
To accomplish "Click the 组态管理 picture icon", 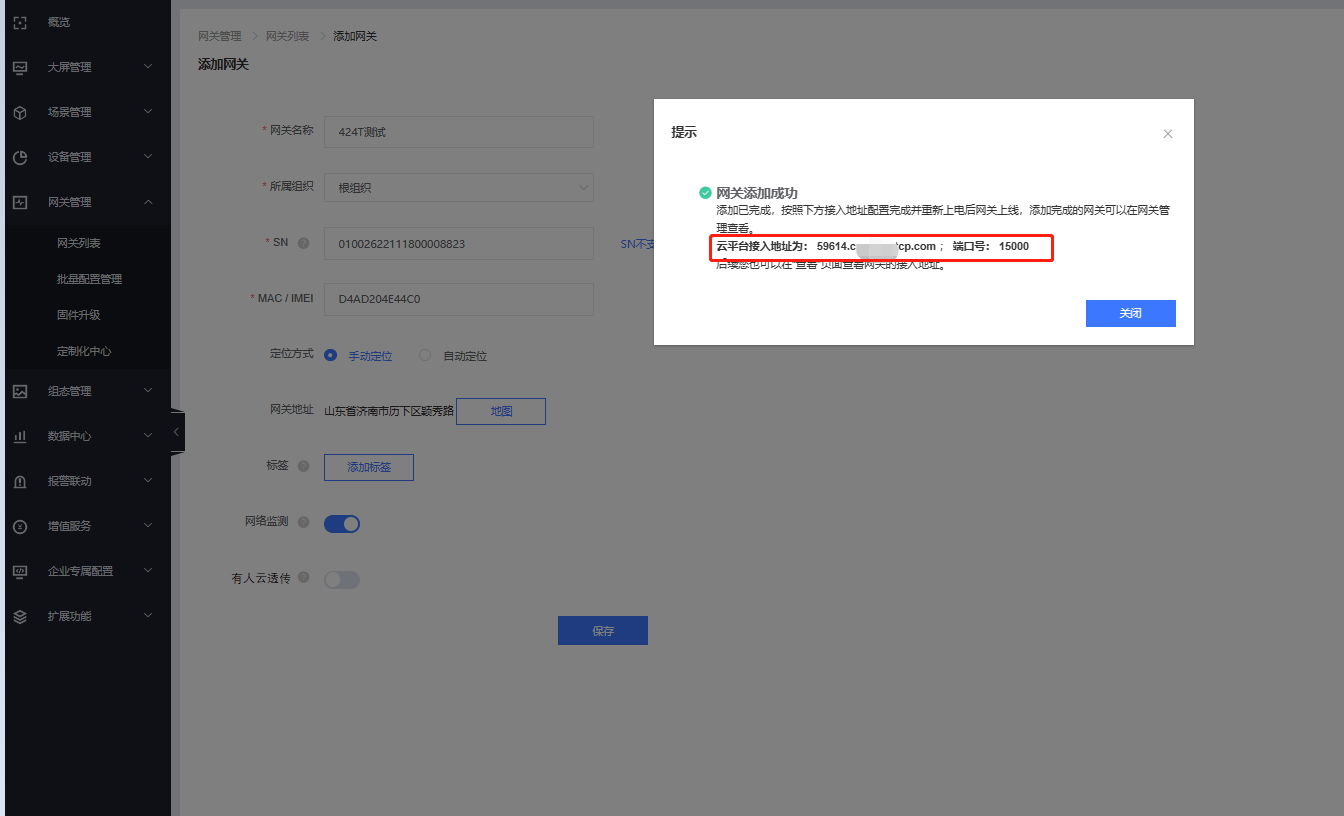I will (x=20, y=391).
